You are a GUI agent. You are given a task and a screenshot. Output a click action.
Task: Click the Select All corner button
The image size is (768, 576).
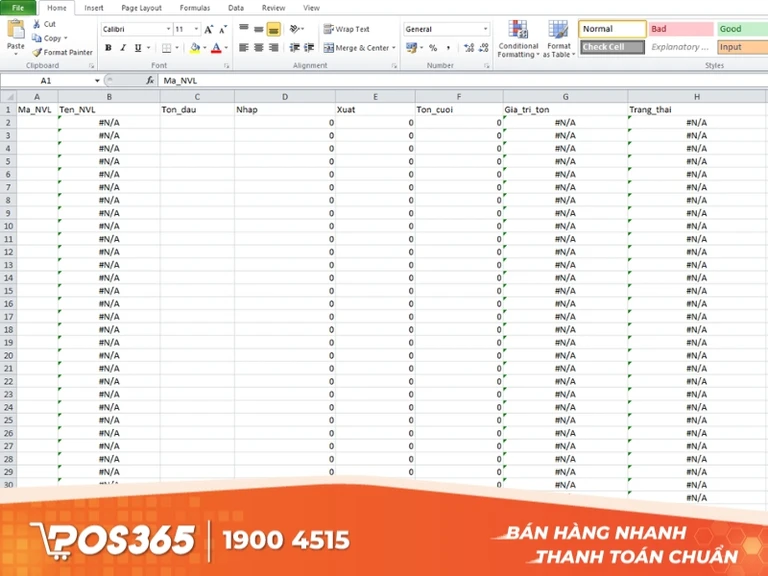coord(8,96)
